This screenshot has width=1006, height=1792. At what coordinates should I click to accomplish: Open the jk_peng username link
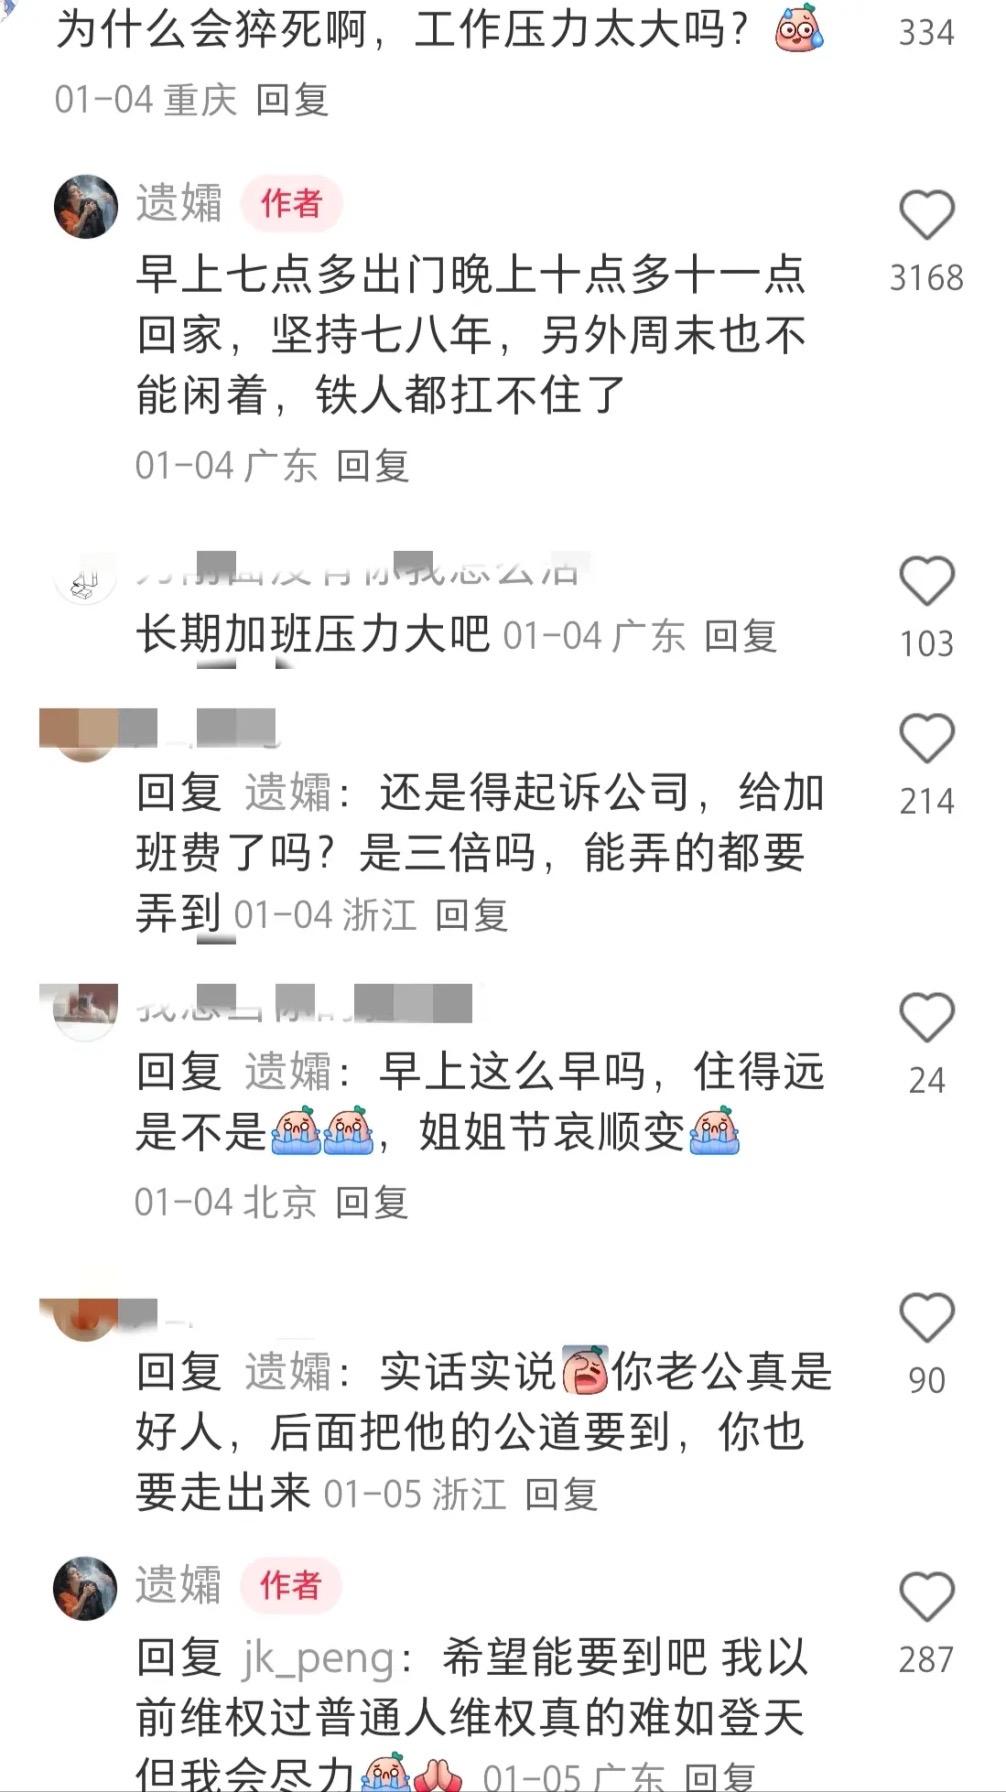click(x=318, y=1658)
